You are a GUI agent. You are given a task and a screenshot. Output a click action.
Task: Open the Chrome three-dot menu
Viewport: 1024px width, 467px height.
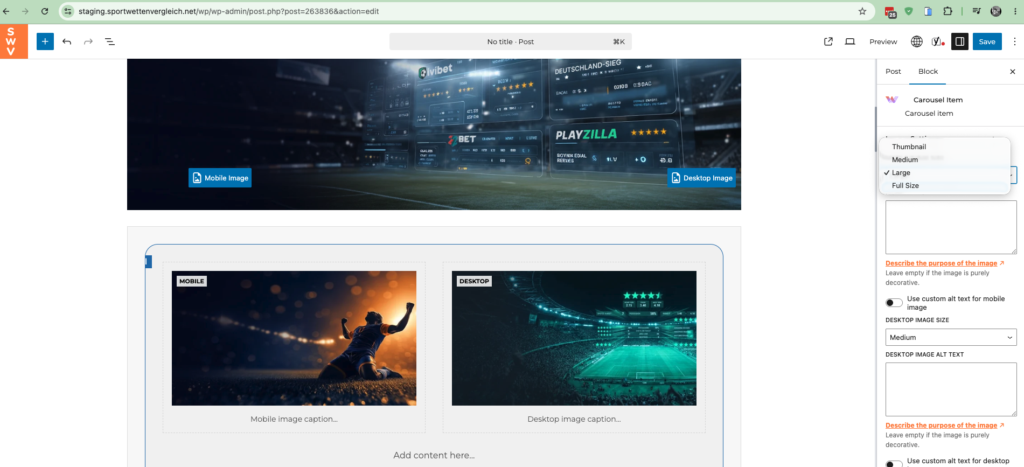1015,11
